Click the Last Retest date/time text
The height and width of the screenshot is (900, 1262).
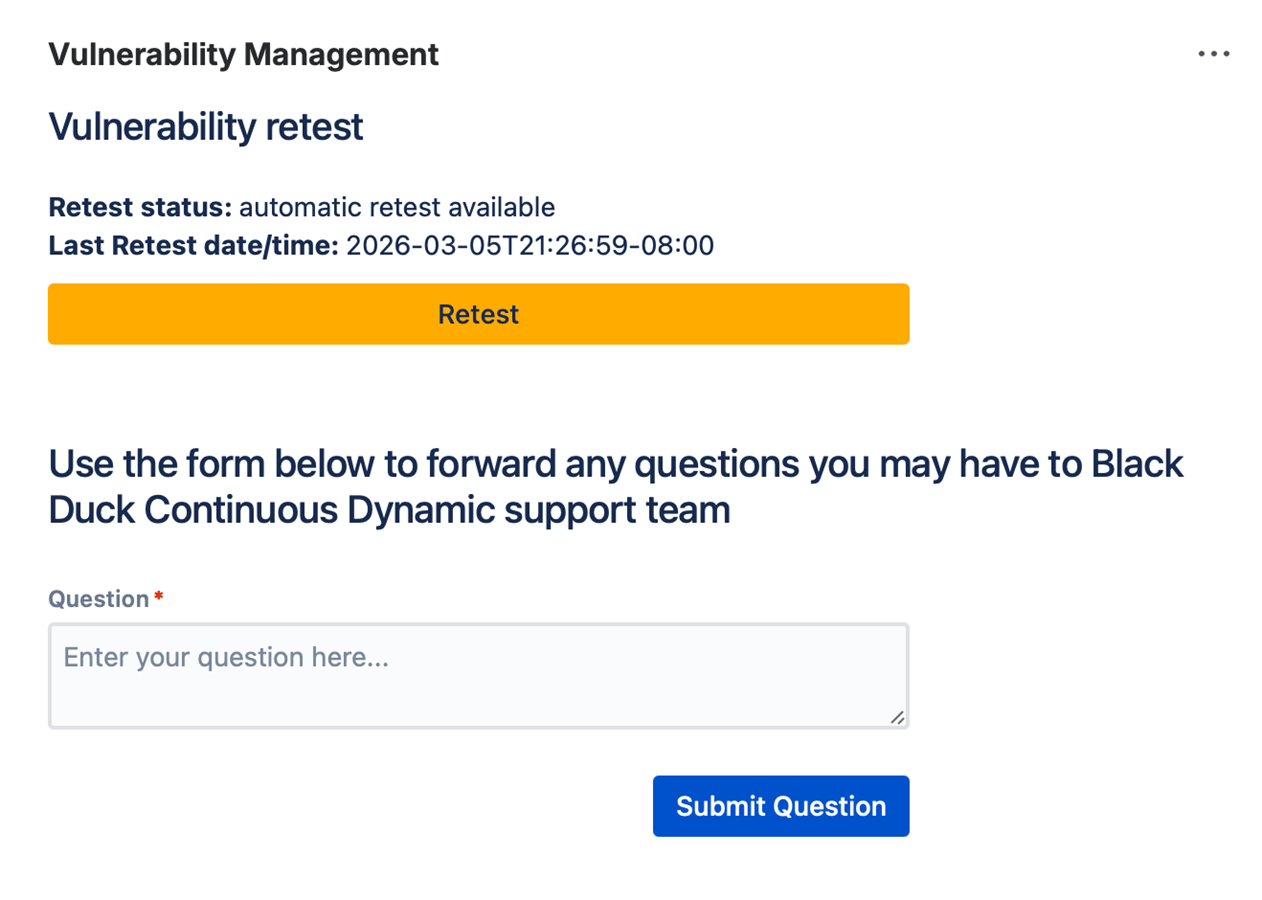[380, 245]
